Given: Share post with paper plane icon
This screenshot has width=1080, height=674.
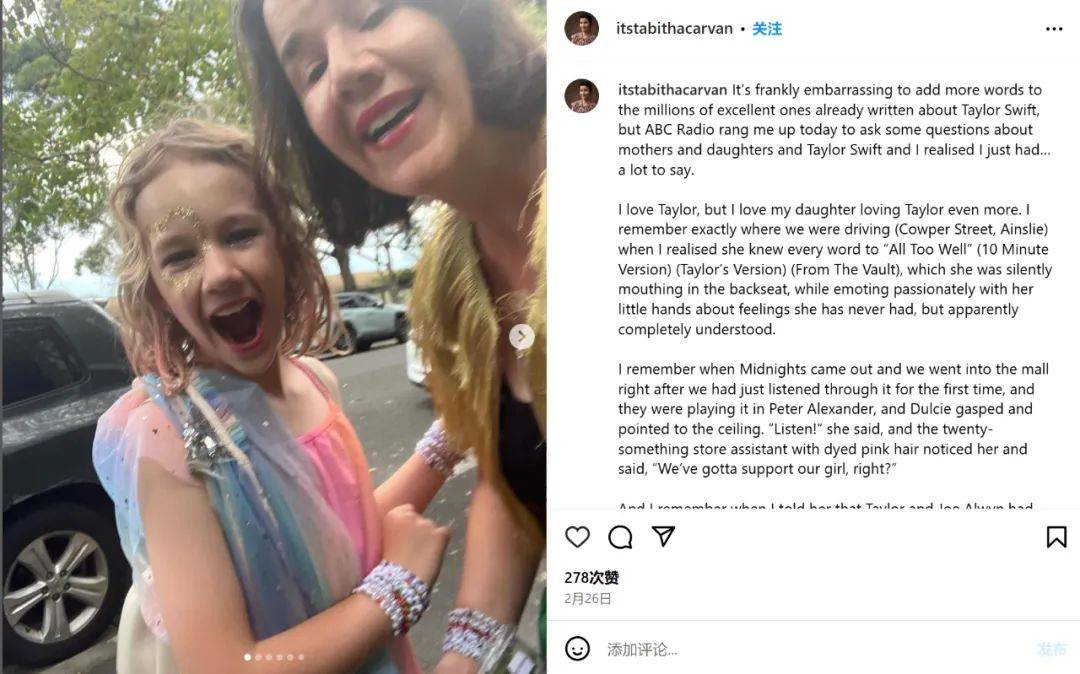Looking at the screenshot, I should coord(663,536).
